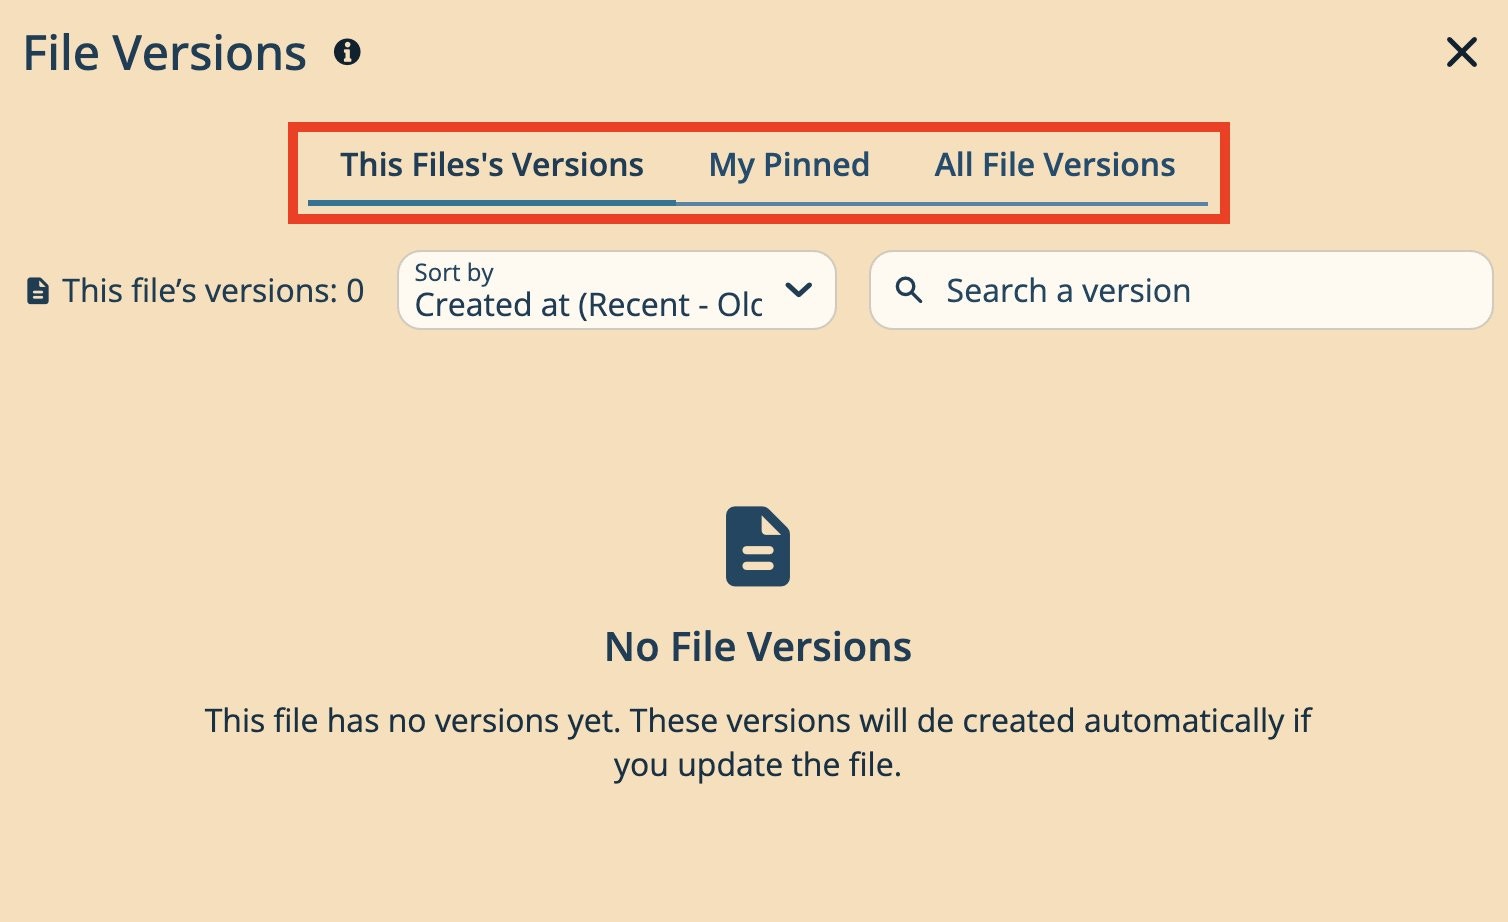Click the File Versions heading

coord(165,52)
